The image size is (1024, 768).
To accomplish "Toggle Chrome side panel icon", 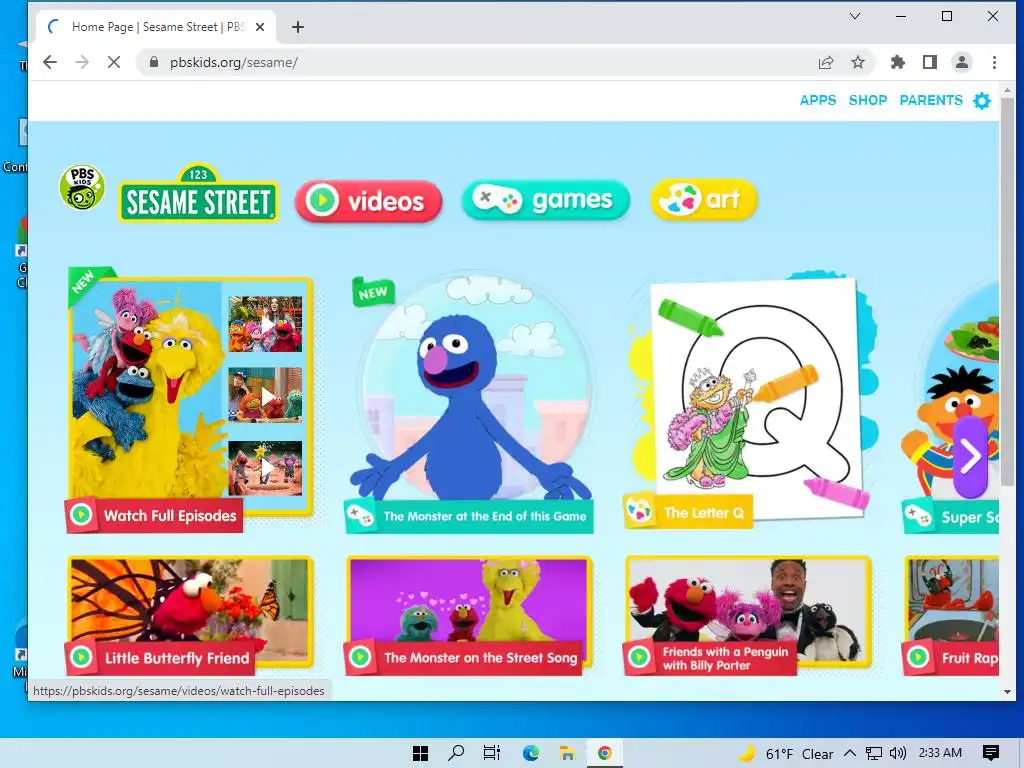I will click(929, 62).
